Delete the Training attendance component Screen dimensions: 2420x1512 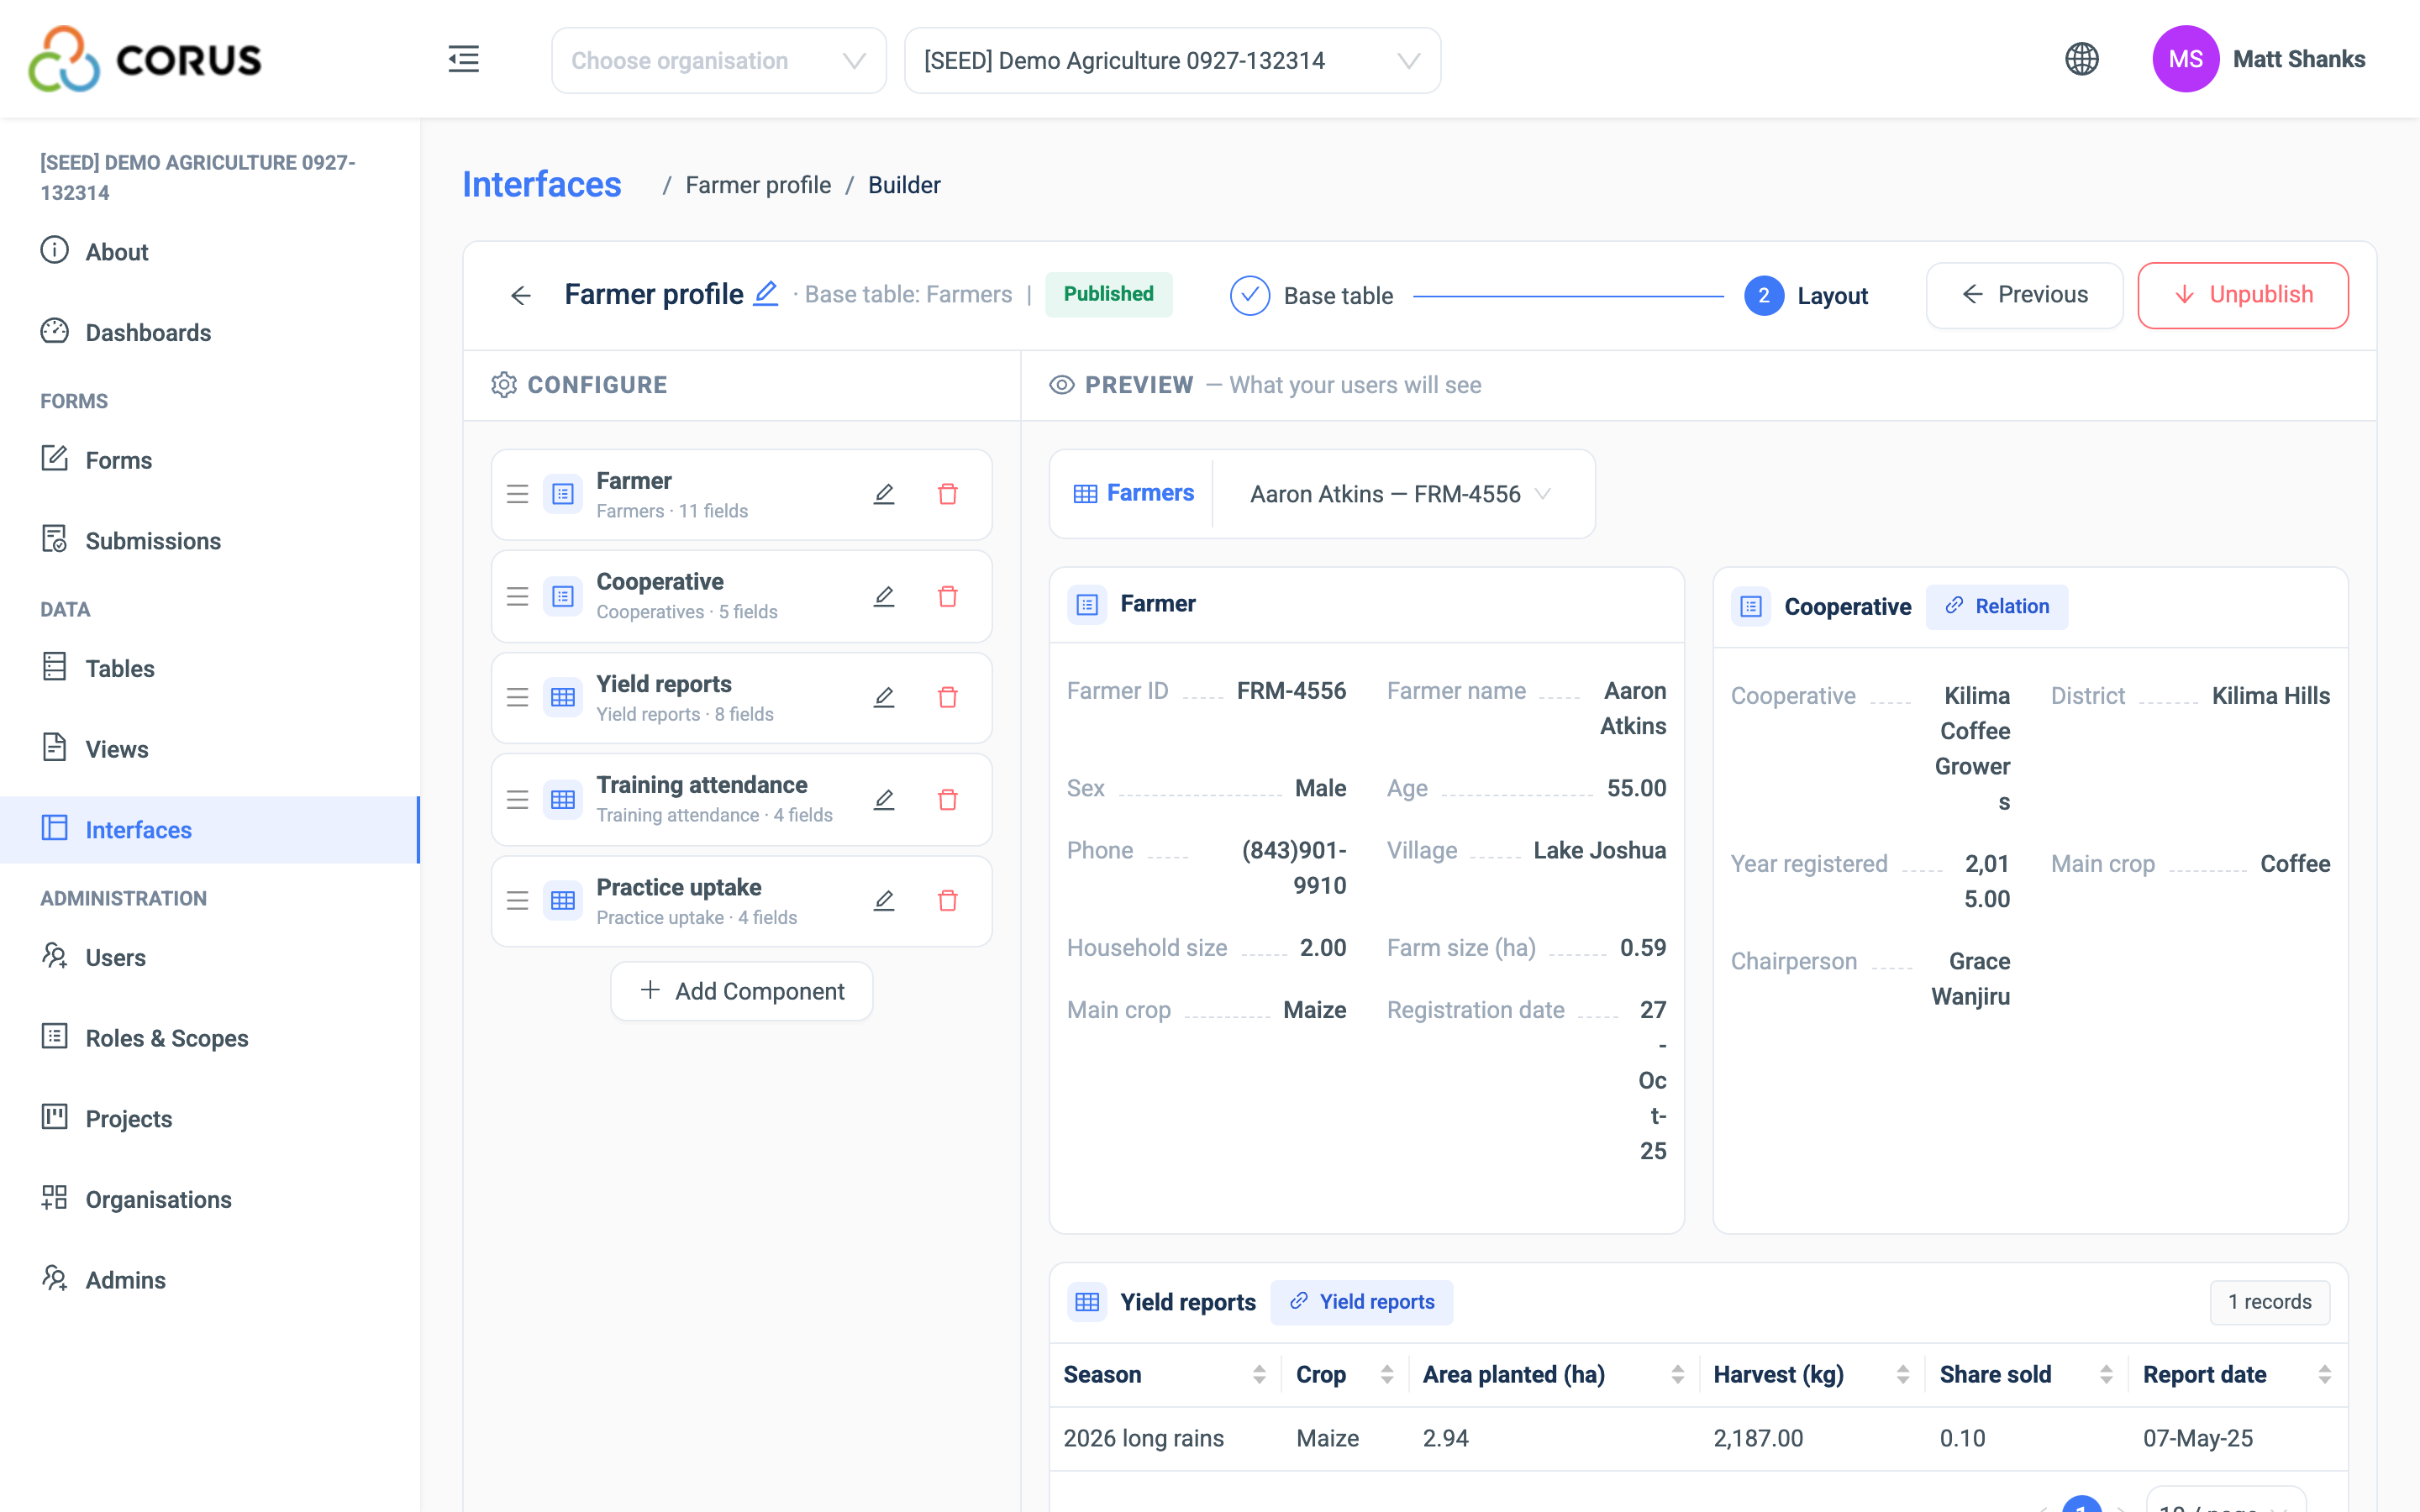[948, 799]
